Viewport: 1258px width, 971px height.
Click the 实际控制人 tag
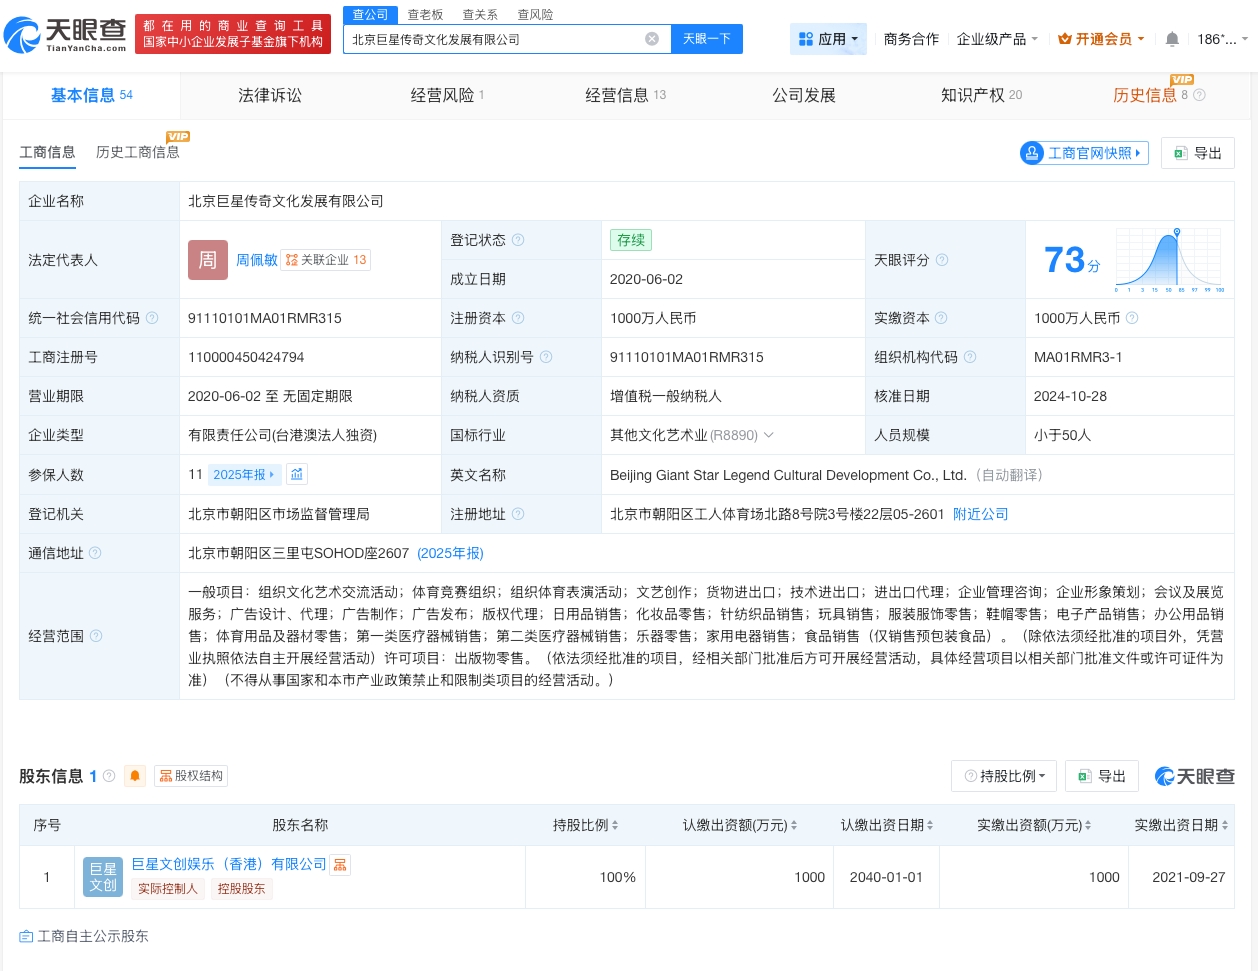[x=168, y=888]
